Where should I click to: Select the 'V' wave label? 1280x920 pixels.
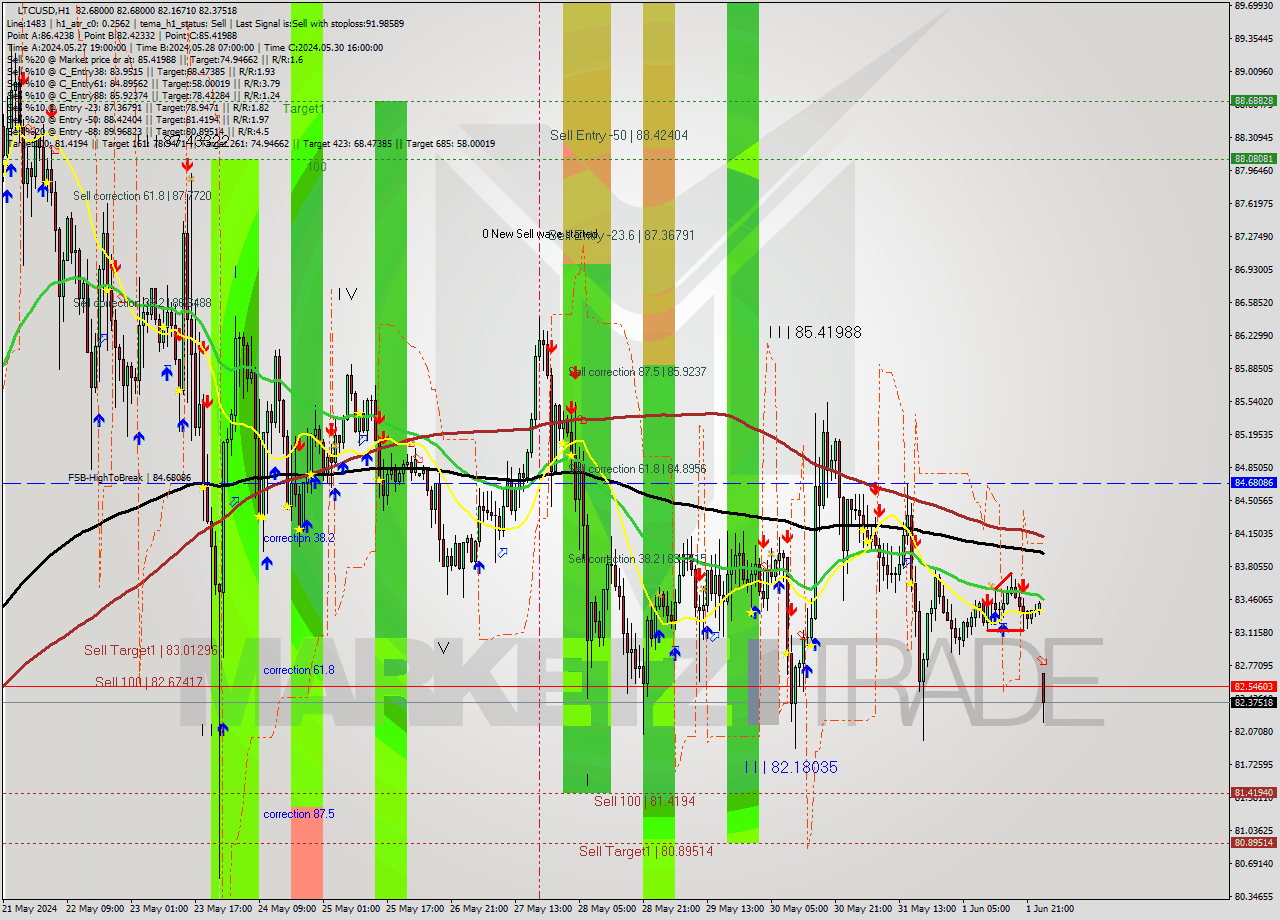pyautogui.click(x=443, y=648)
